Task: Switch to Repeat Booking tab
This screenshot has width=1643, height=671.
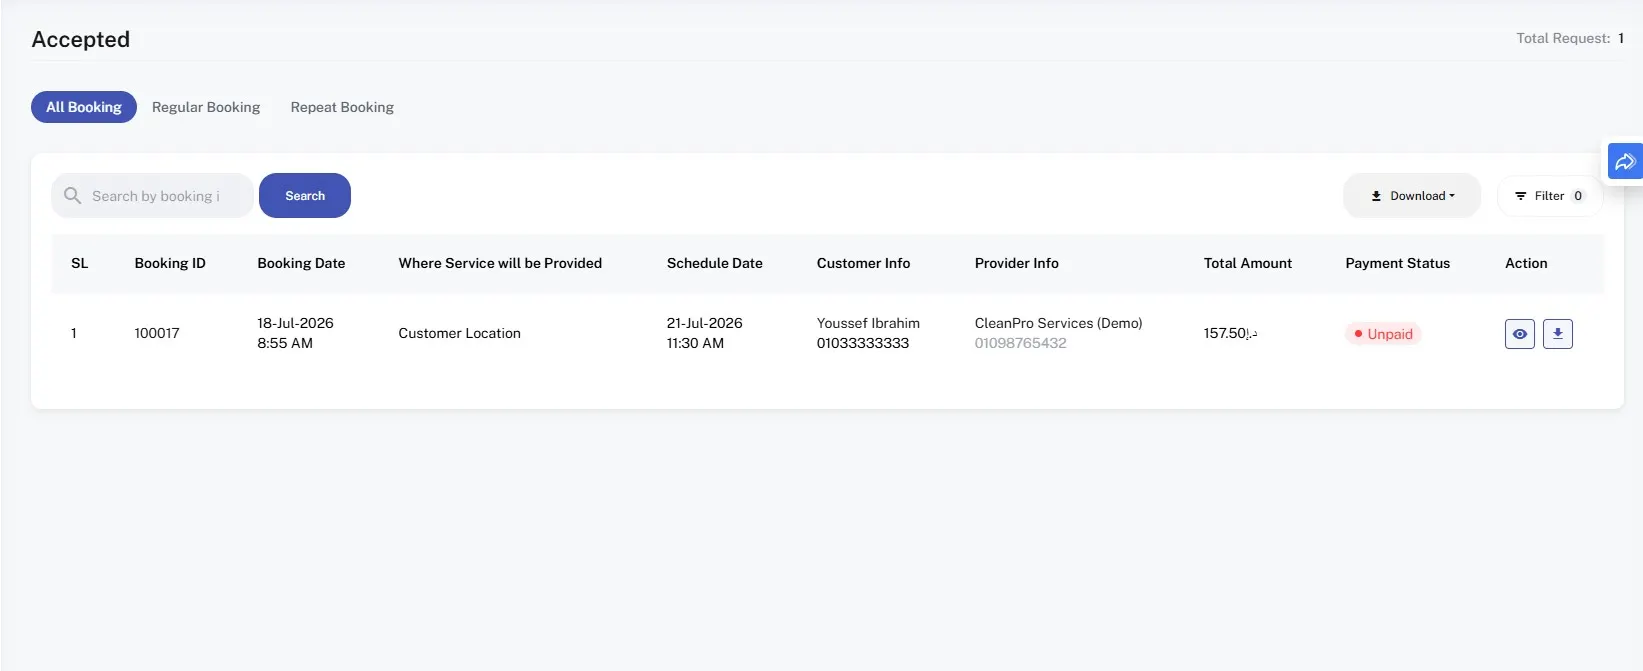Action: (342, 107)
